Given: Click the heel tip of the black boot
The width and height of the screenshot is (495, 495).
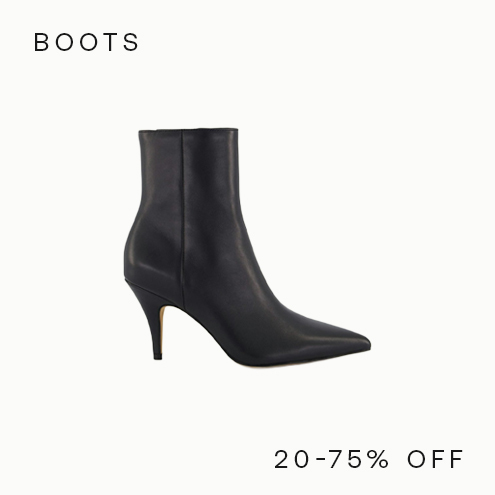Looking at the screenshot, I should pyautogui.click(x=157, y=355).
